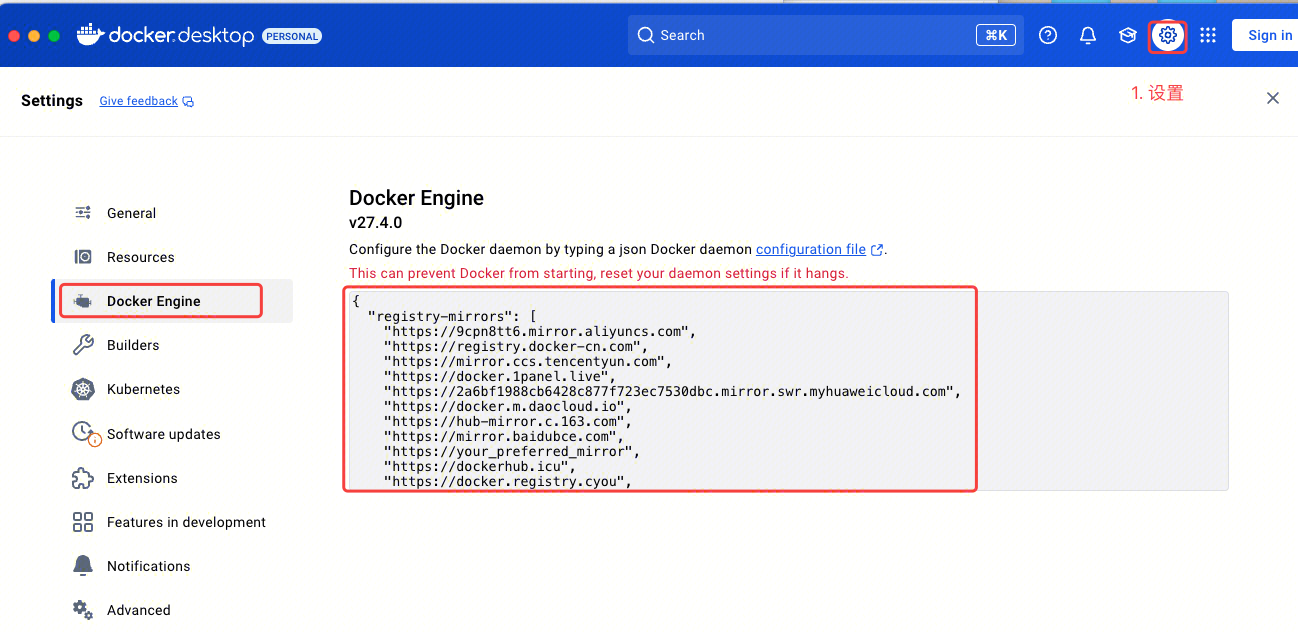Open the help question mark icon
The height and width of the screenshot is (636, 1298).
pos(1048,36)
